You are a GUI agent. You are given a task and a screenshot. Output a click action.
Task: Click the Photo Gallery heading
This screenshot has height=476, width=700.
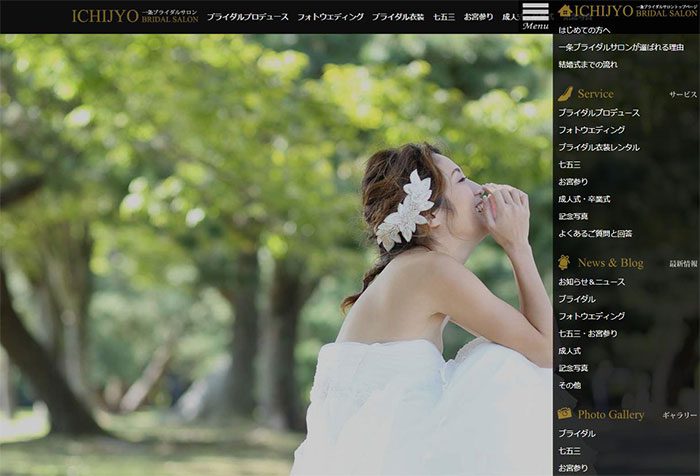[611, 414]
